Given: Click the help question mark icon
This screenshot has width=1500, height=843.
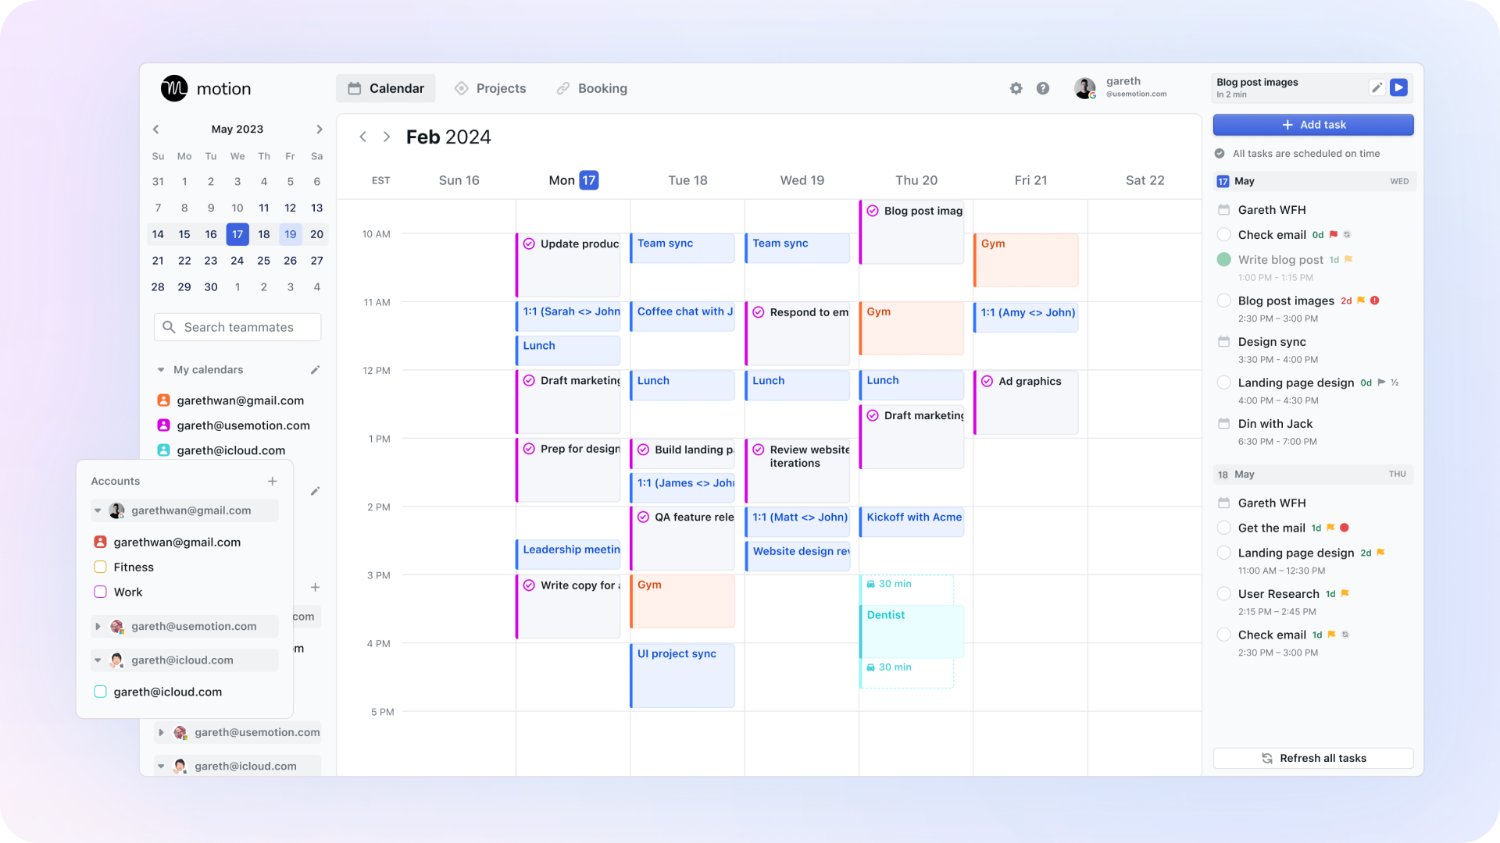Looking at the screenshot, I should point(1043,89).
